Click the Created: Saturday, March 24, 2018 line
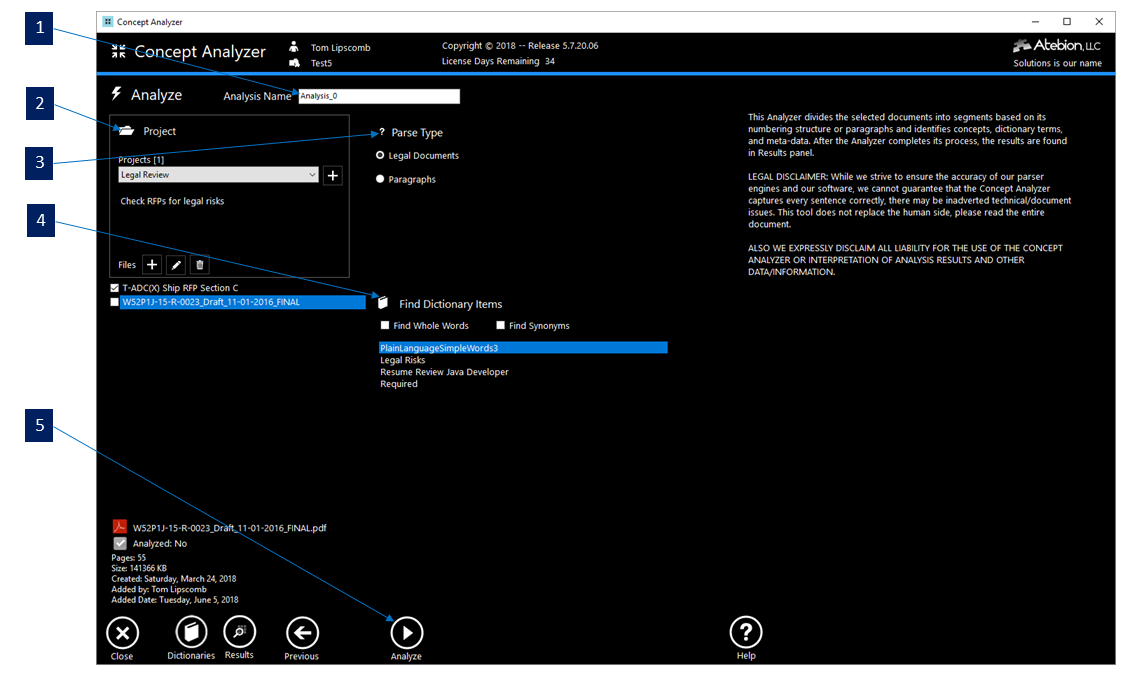This screenshot has height=675, width=1129. (x=174, y=578)
